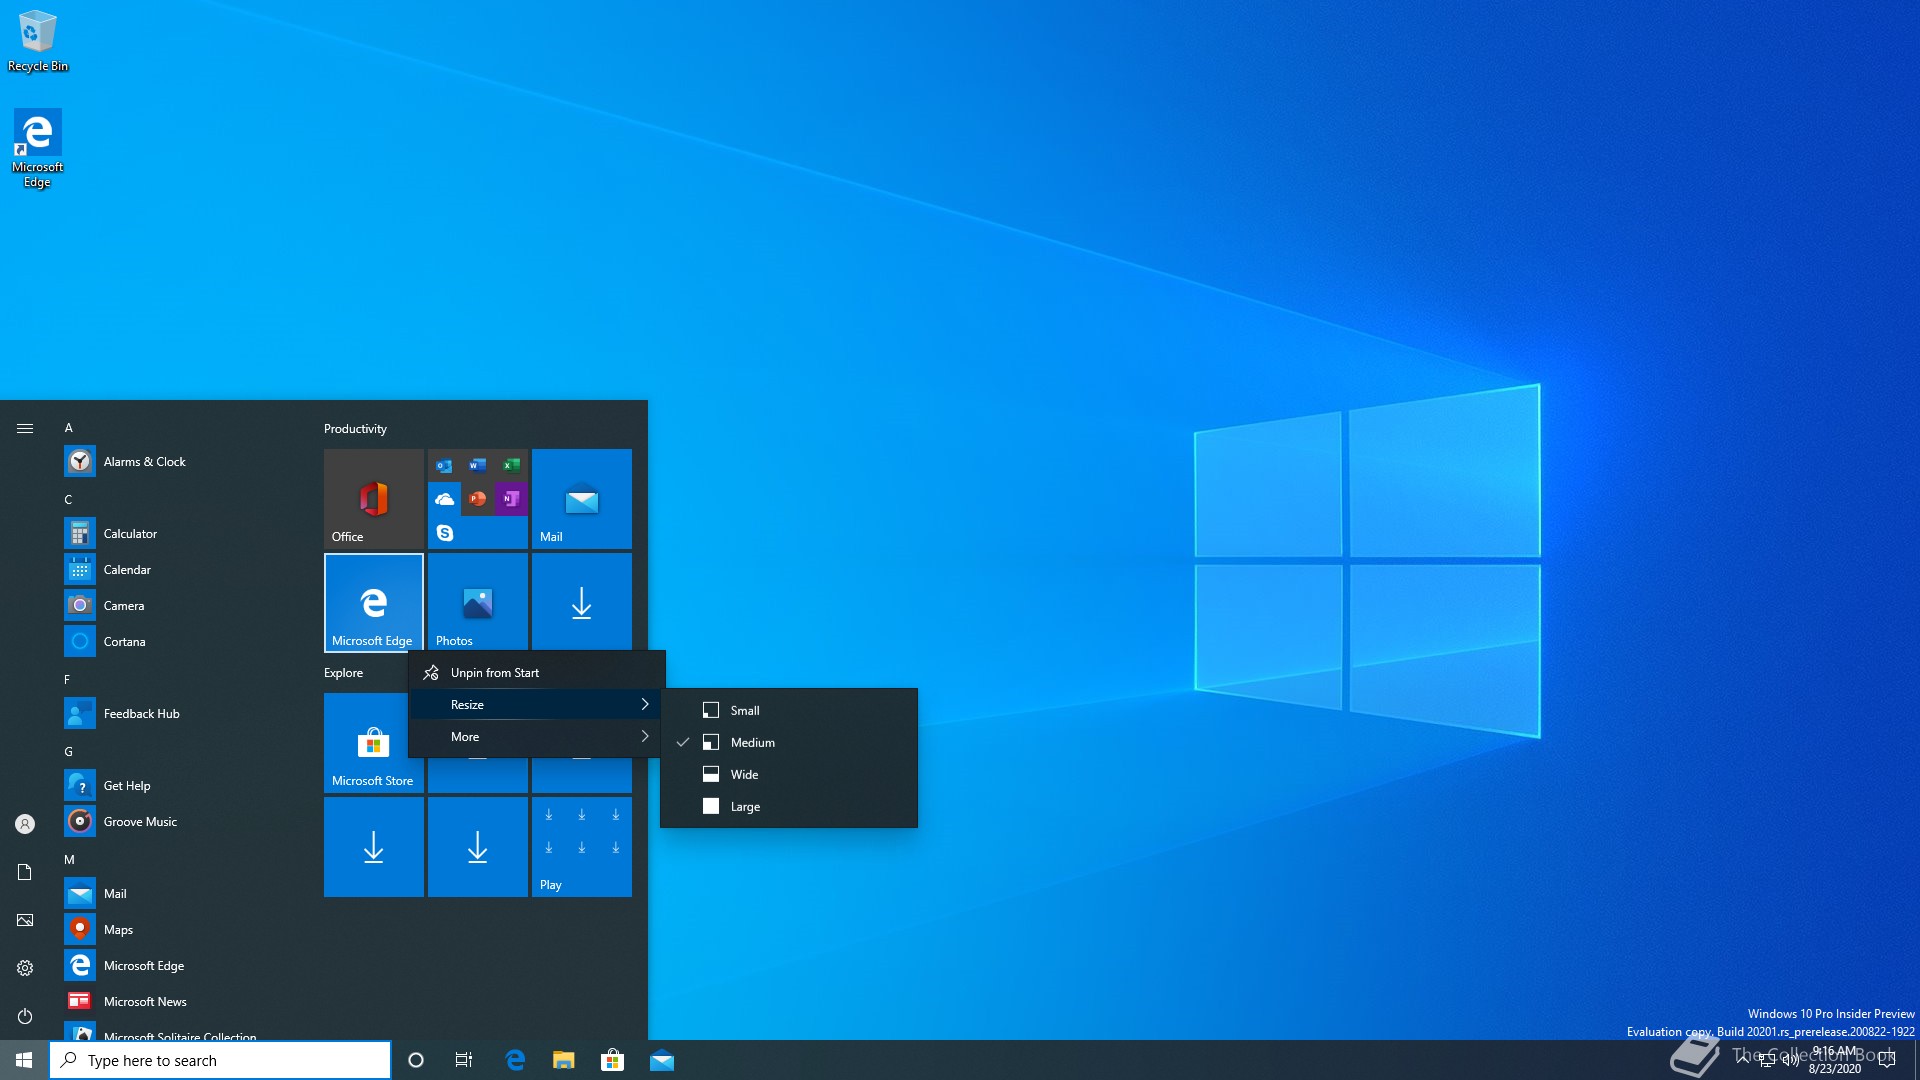Screen dimensions: 1920x1080
Task: Click the Power button in Start
Action: [25, 1016]
